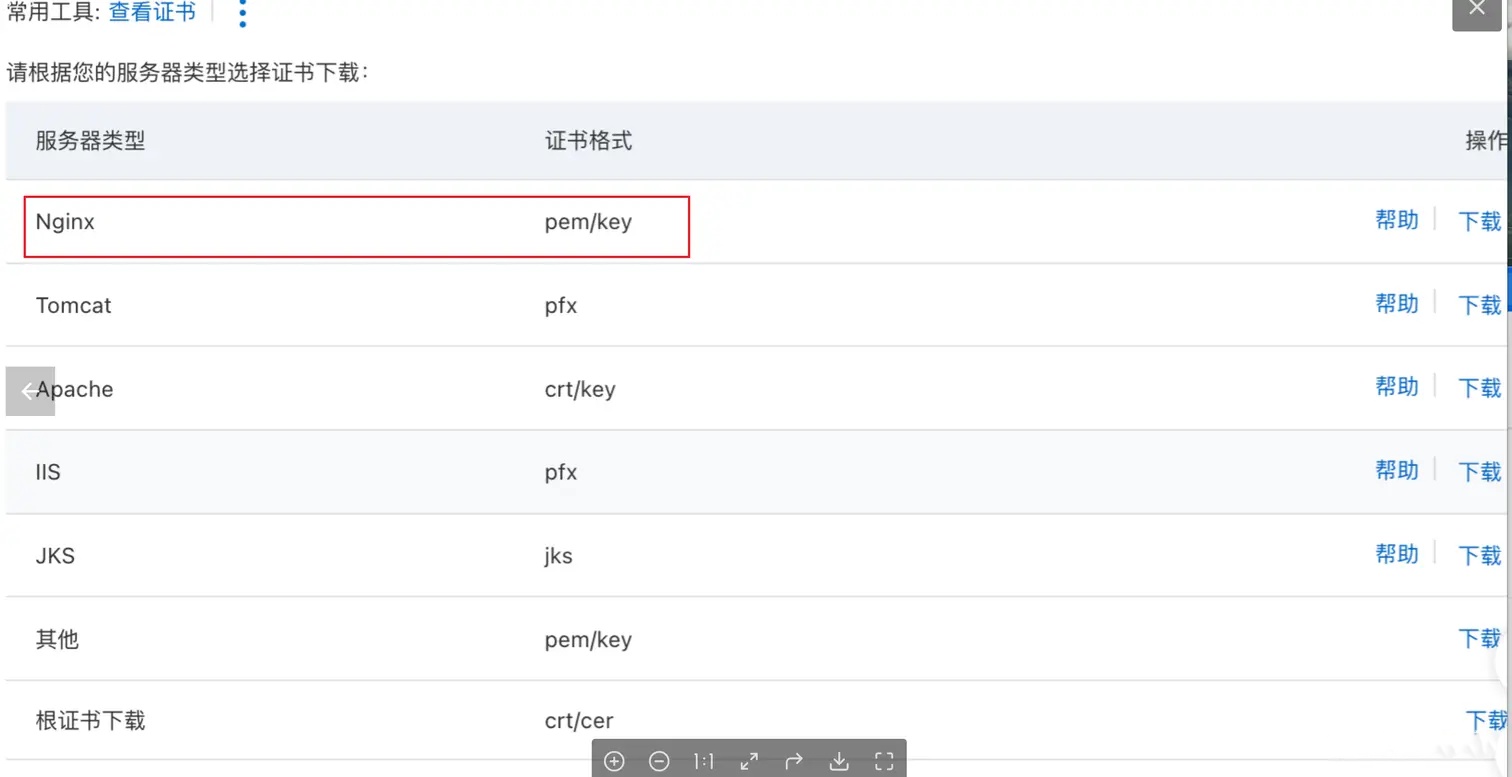This screenshot has height=777, width=1512.
Task: Open help for JKS certificate
Action: (1396, 554)
